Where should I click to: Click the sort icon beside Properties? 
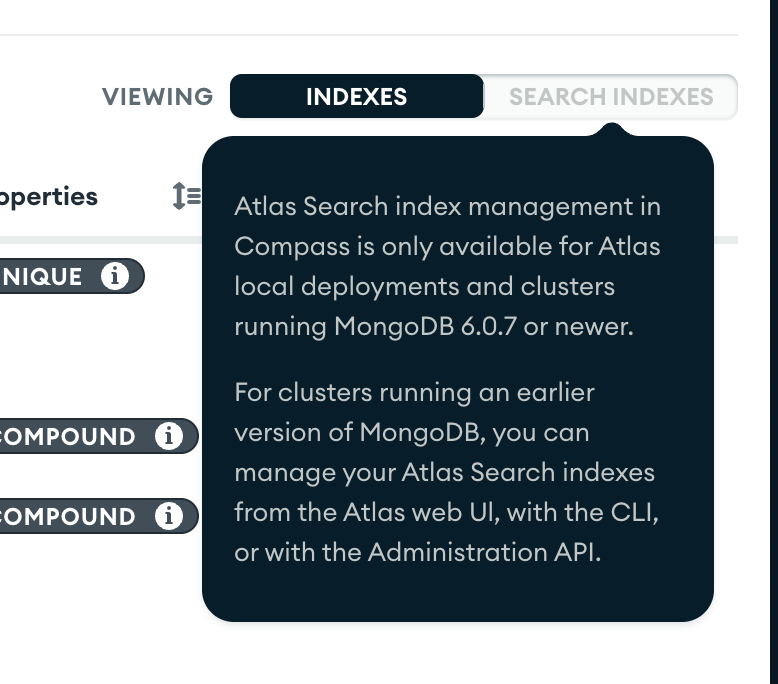[x=186, y=196]
